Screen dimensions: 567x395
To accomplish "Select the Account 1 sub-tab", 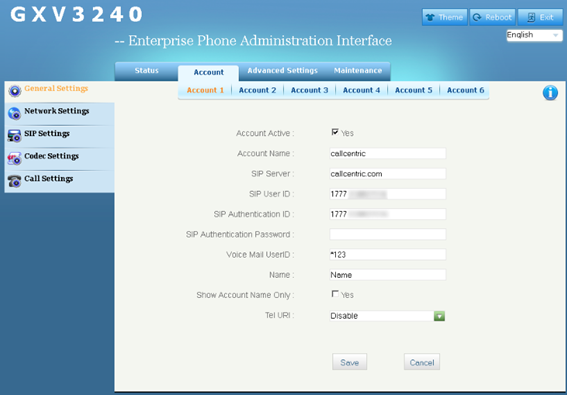I will click(205, 90).
